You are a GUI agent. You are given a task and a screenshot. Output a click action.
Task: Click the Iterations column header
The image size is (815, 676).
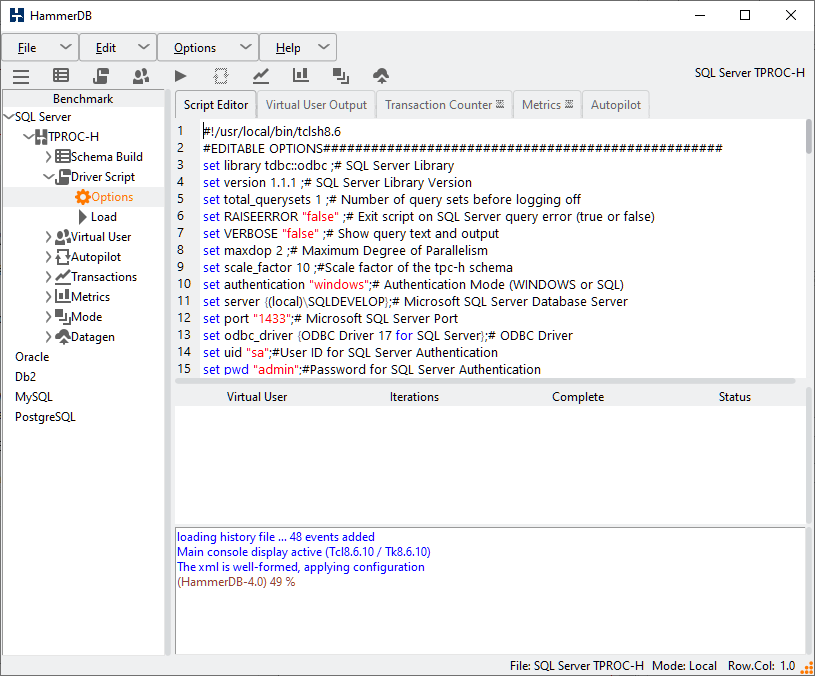[x=414, y=397]
